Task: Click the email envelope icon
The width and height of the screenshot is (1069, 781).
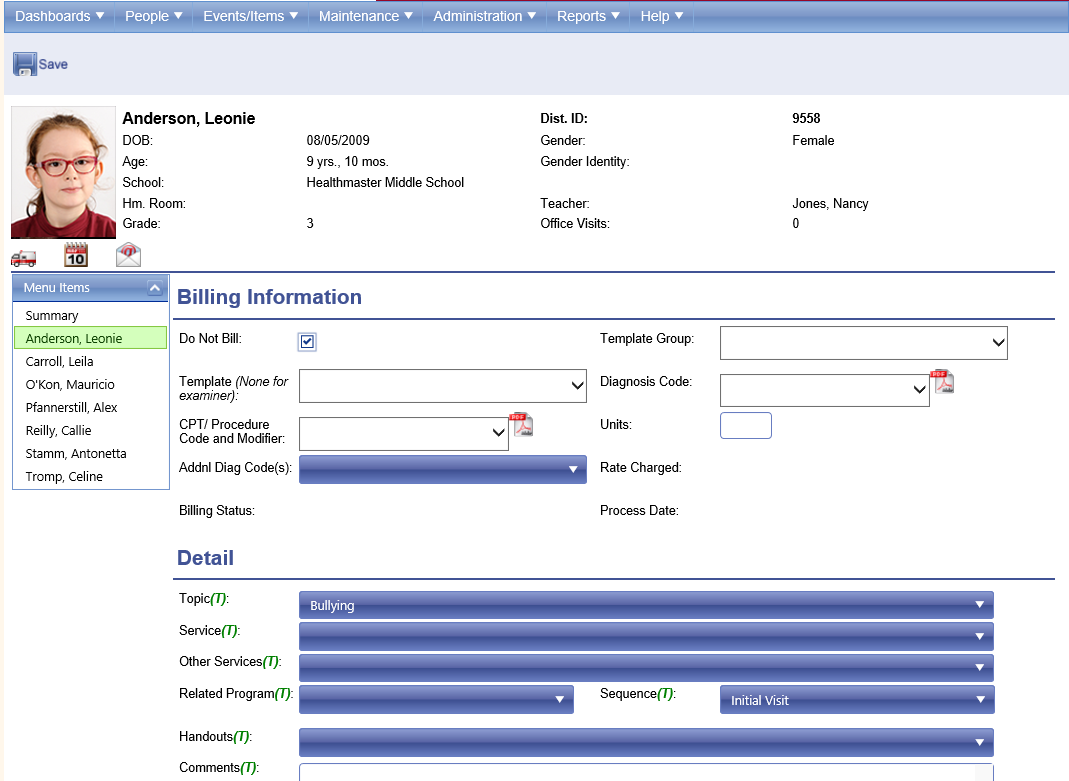Action: tap(128, 255)
